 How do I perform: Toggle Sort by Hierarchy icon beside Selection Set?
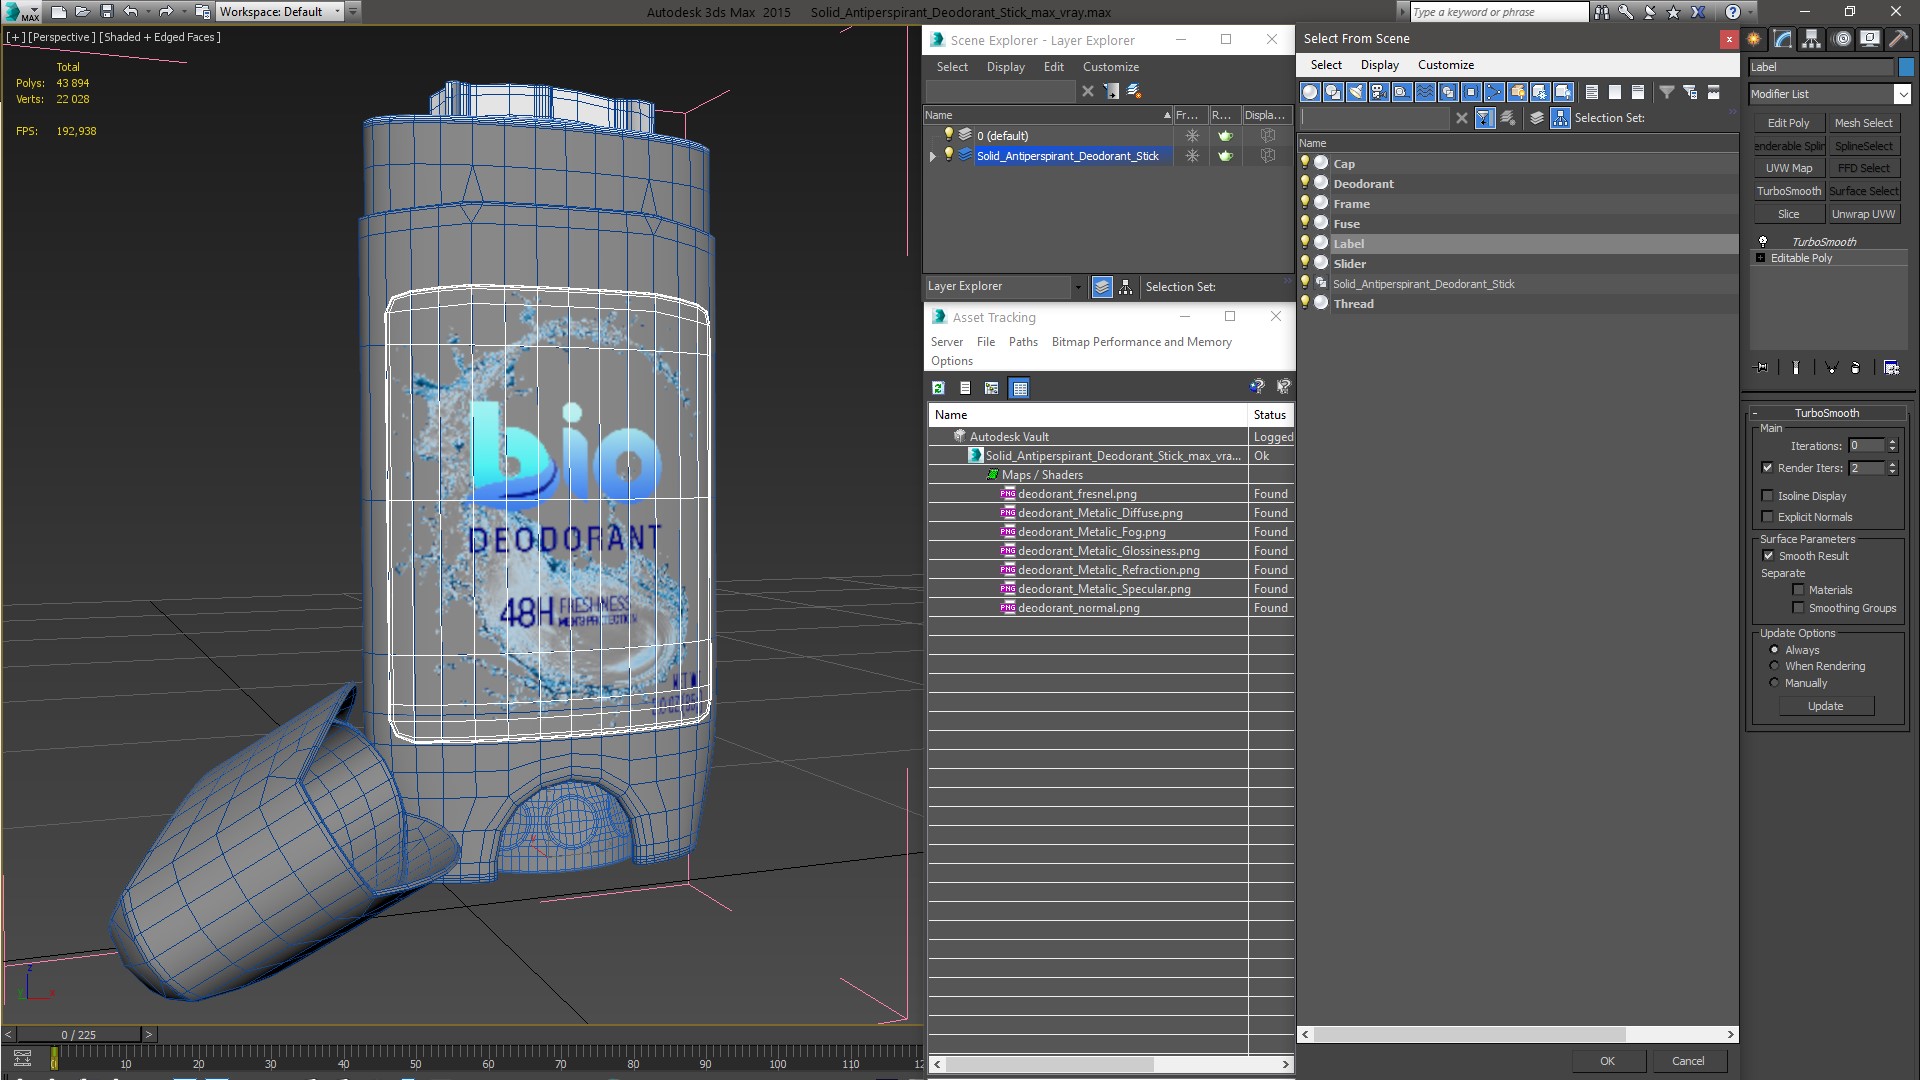coord(1560,118)
